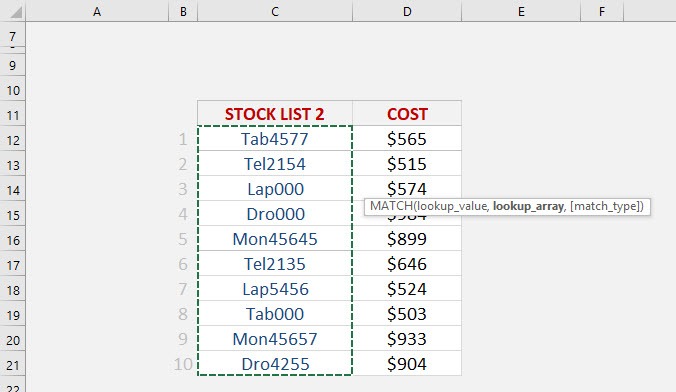
Task: Click index number 8 beside Tab000
Action: click(183, 314)
